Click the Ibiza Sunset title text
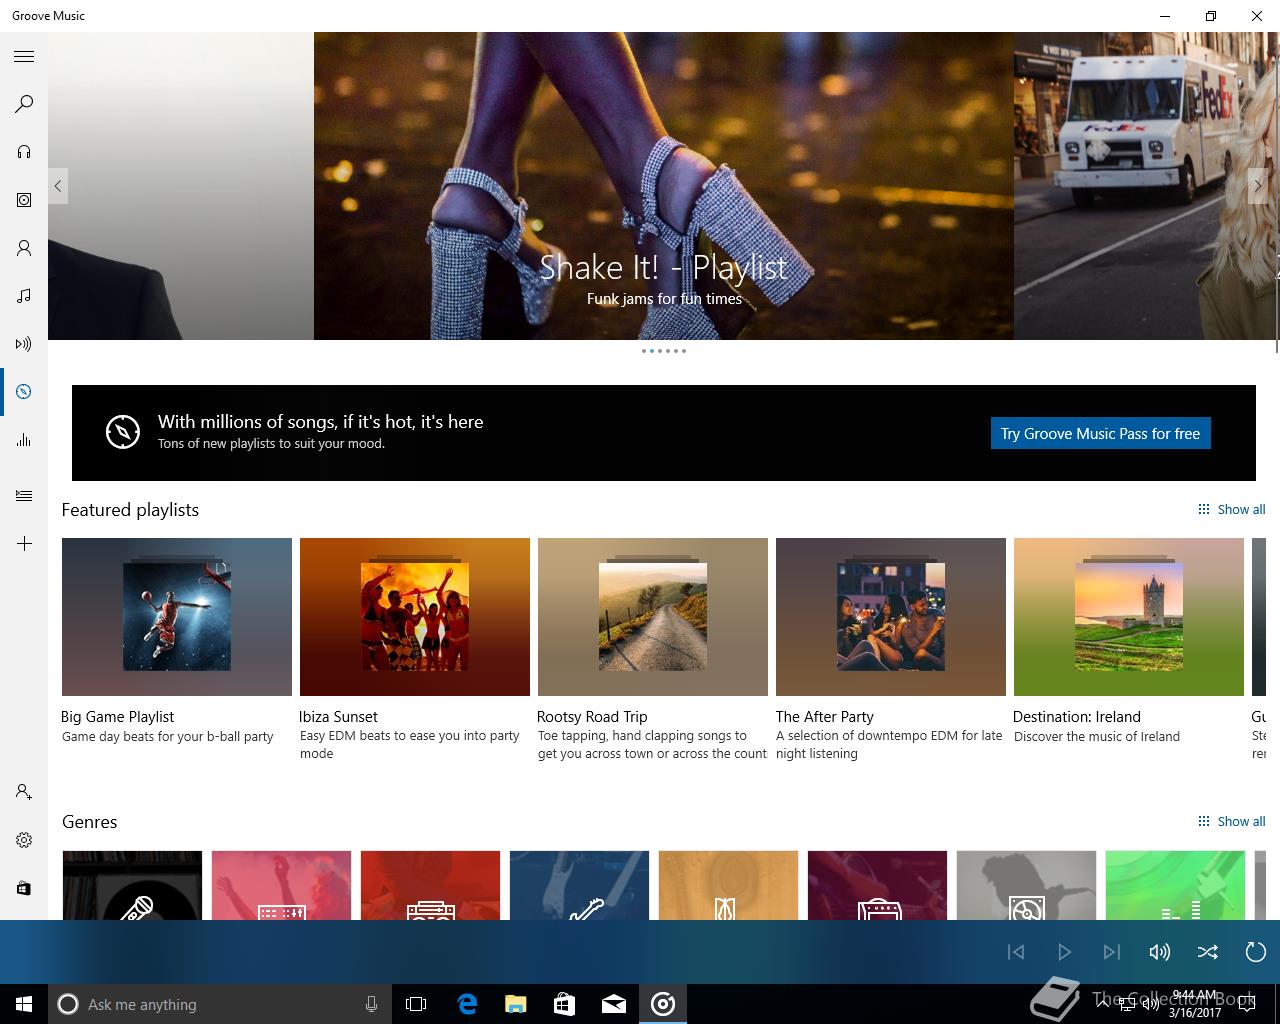The height and width of the screenshot is (1024, 1280). click(338, 717)
